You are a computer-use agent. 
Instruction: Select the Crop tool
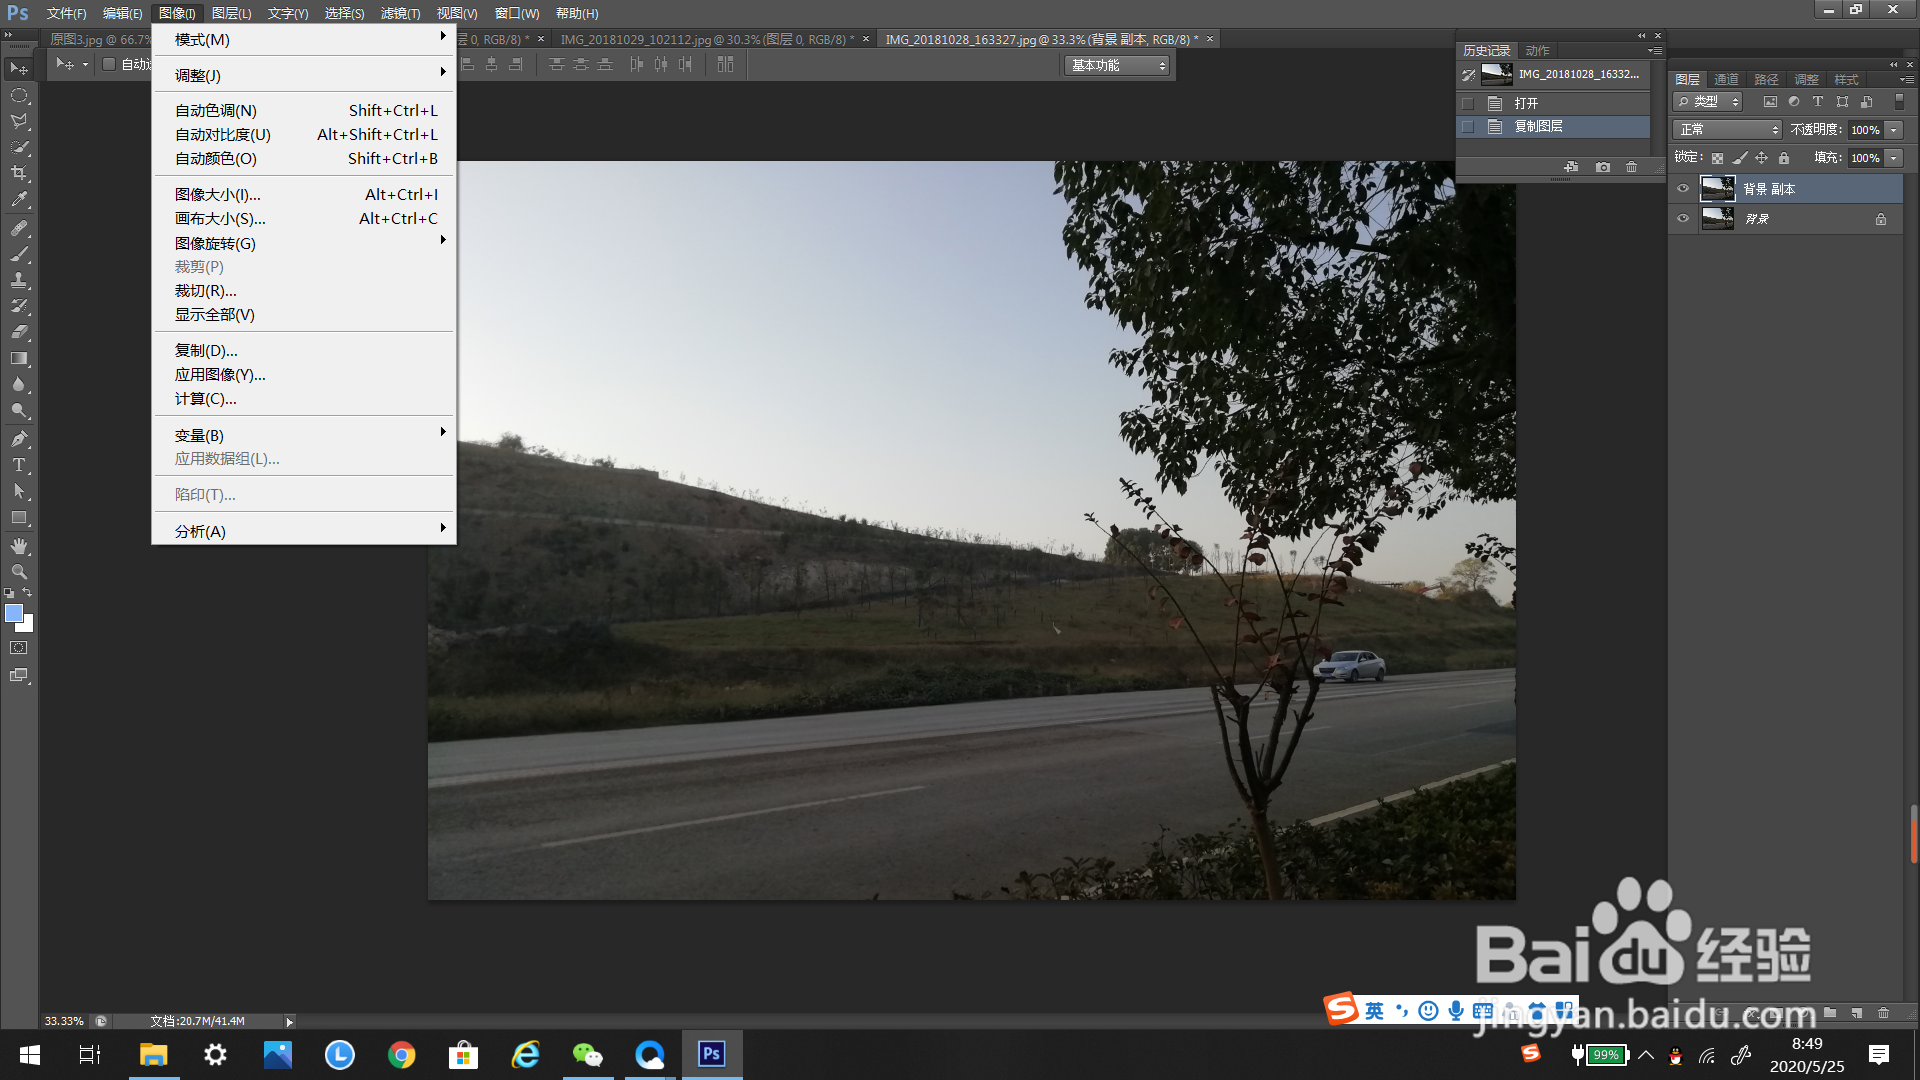[x=19, y=174]
